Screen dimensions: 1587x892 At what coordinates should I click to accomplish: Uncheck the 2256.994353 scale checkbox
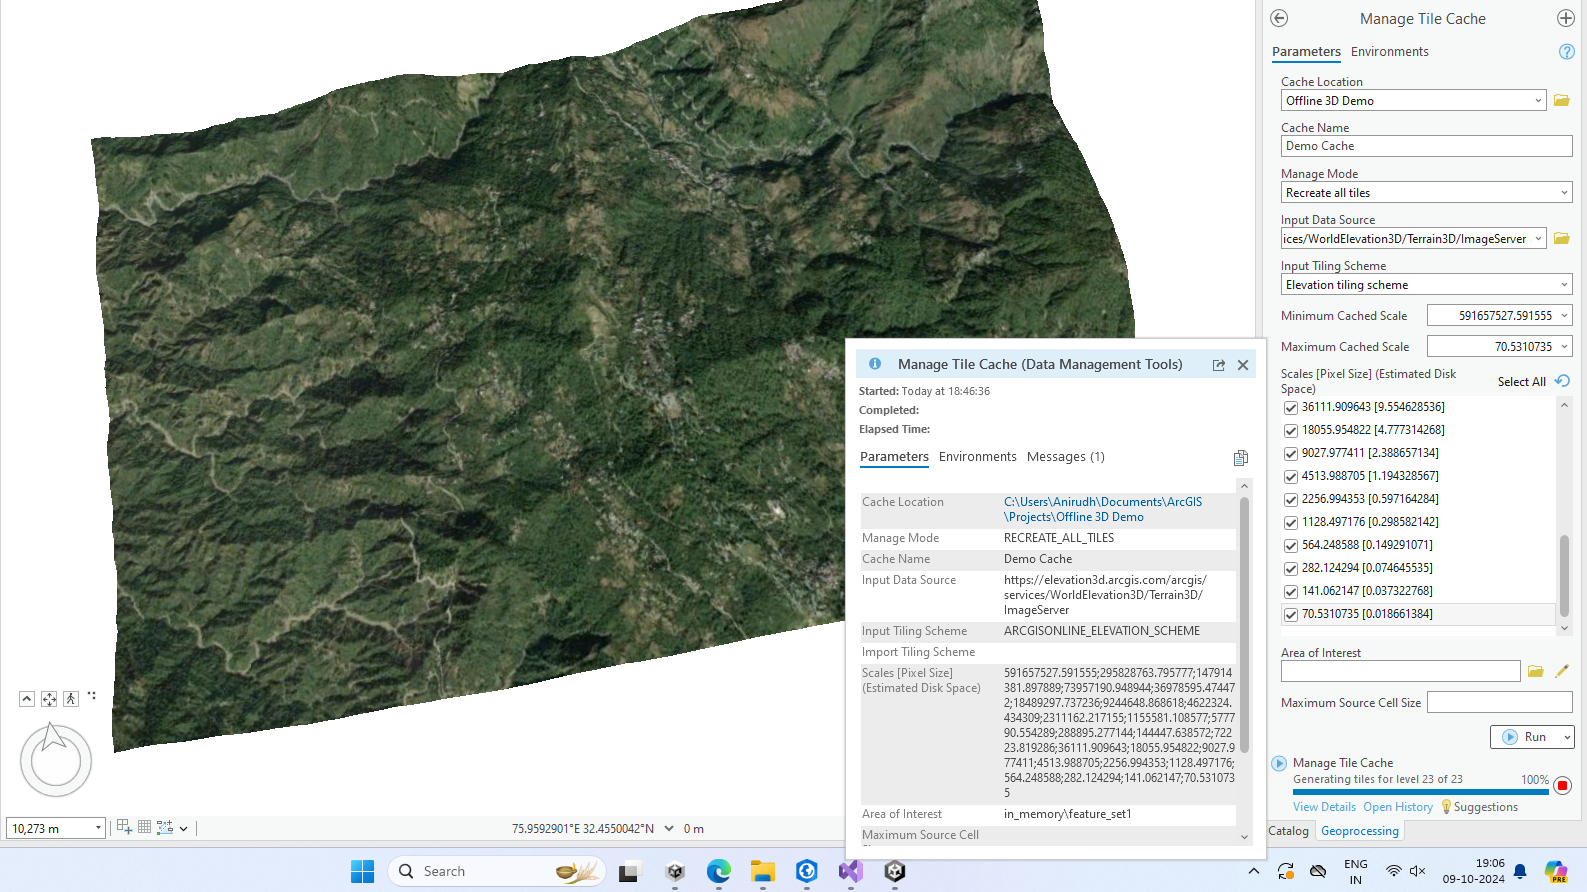click(1291, 500)
